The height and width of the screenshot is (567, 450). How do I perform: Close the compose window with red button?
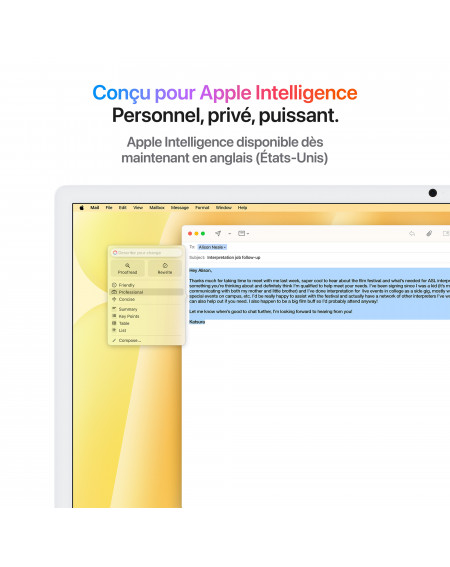(x=190, y=234)
